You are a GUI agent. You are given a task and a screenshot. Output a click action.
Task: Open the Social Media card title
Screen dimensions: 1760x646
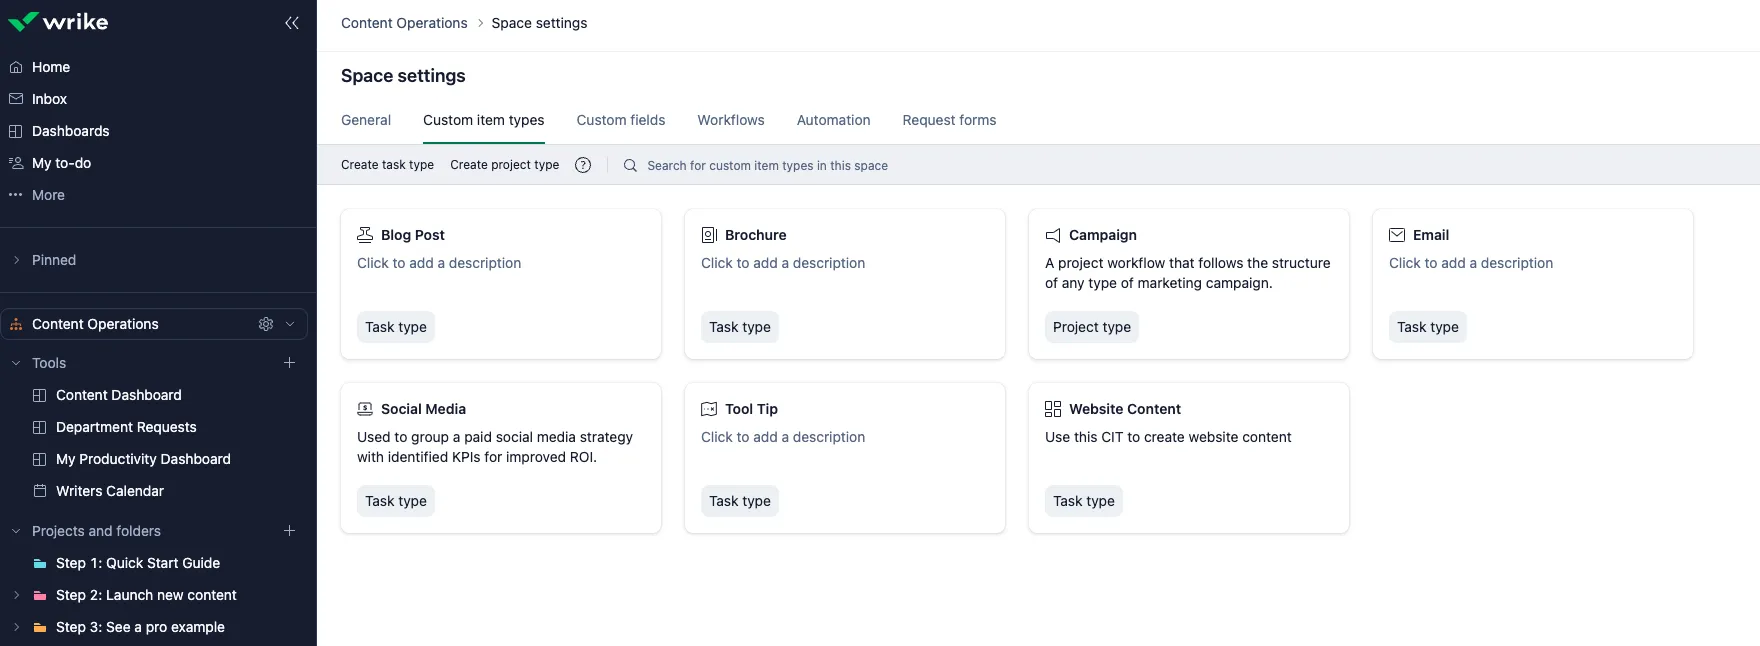click(x=423, y=409)
